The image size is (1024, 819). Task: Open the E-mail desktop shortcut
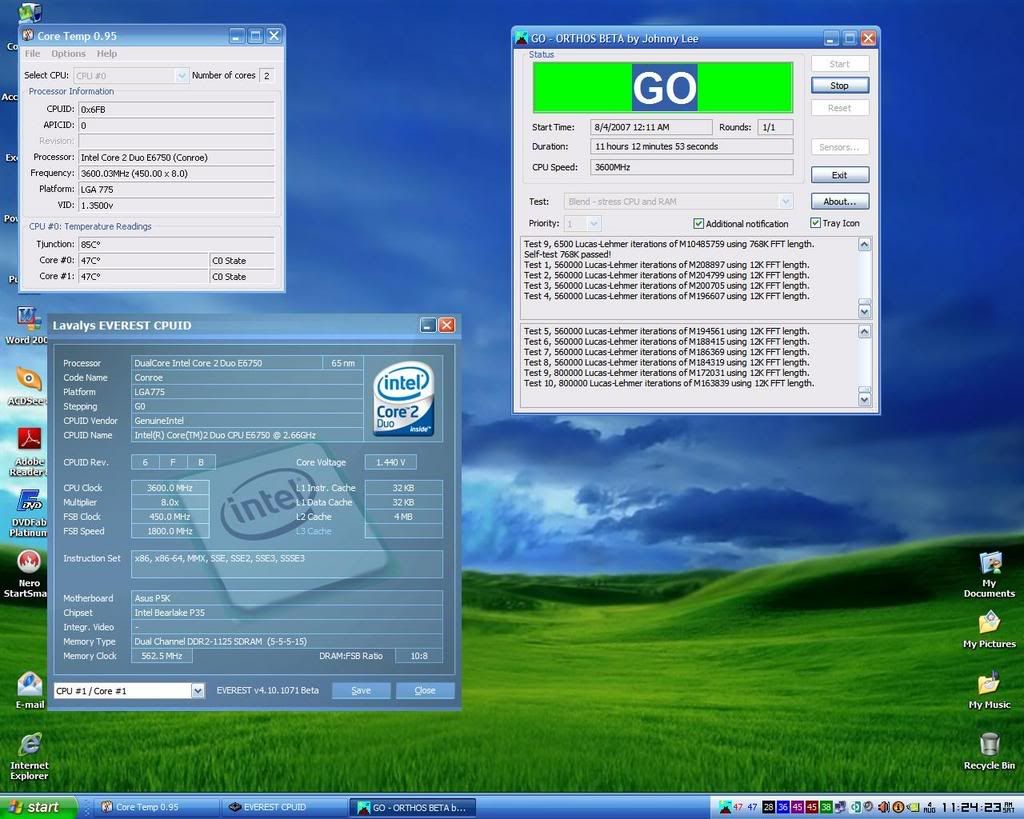[30, 690]
